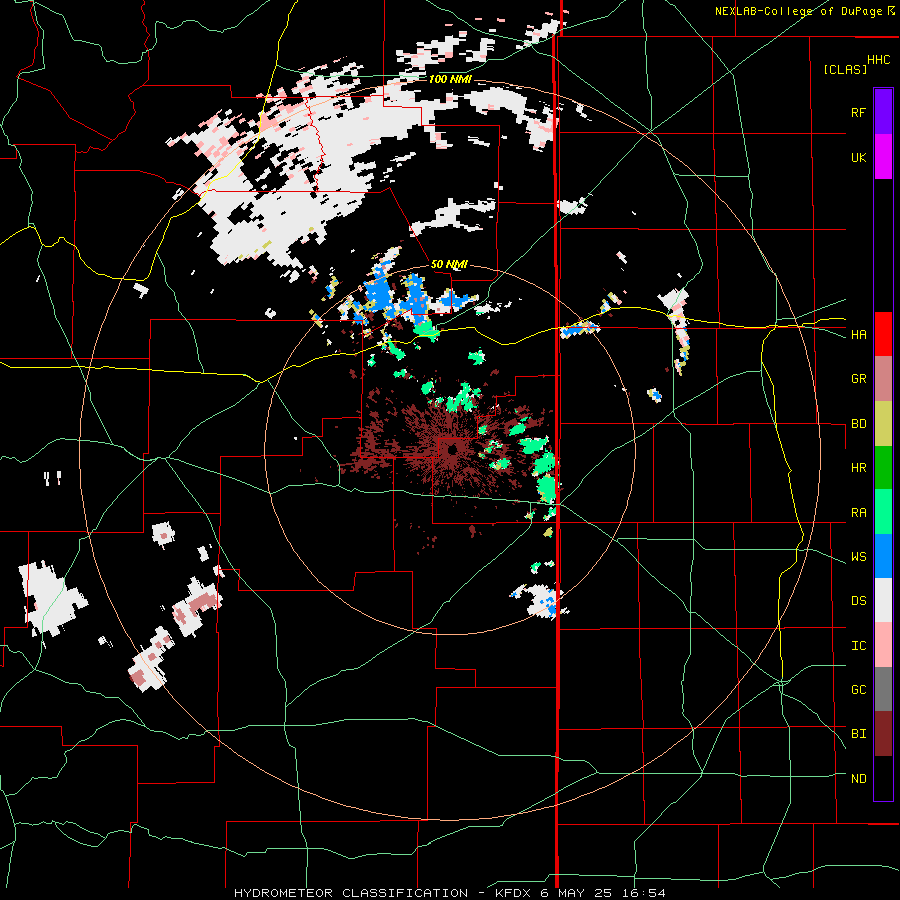The height and width of the screenshot is (900, 900).
Task: Click the DS white legend swatch
Action: (x=883, y=600)
